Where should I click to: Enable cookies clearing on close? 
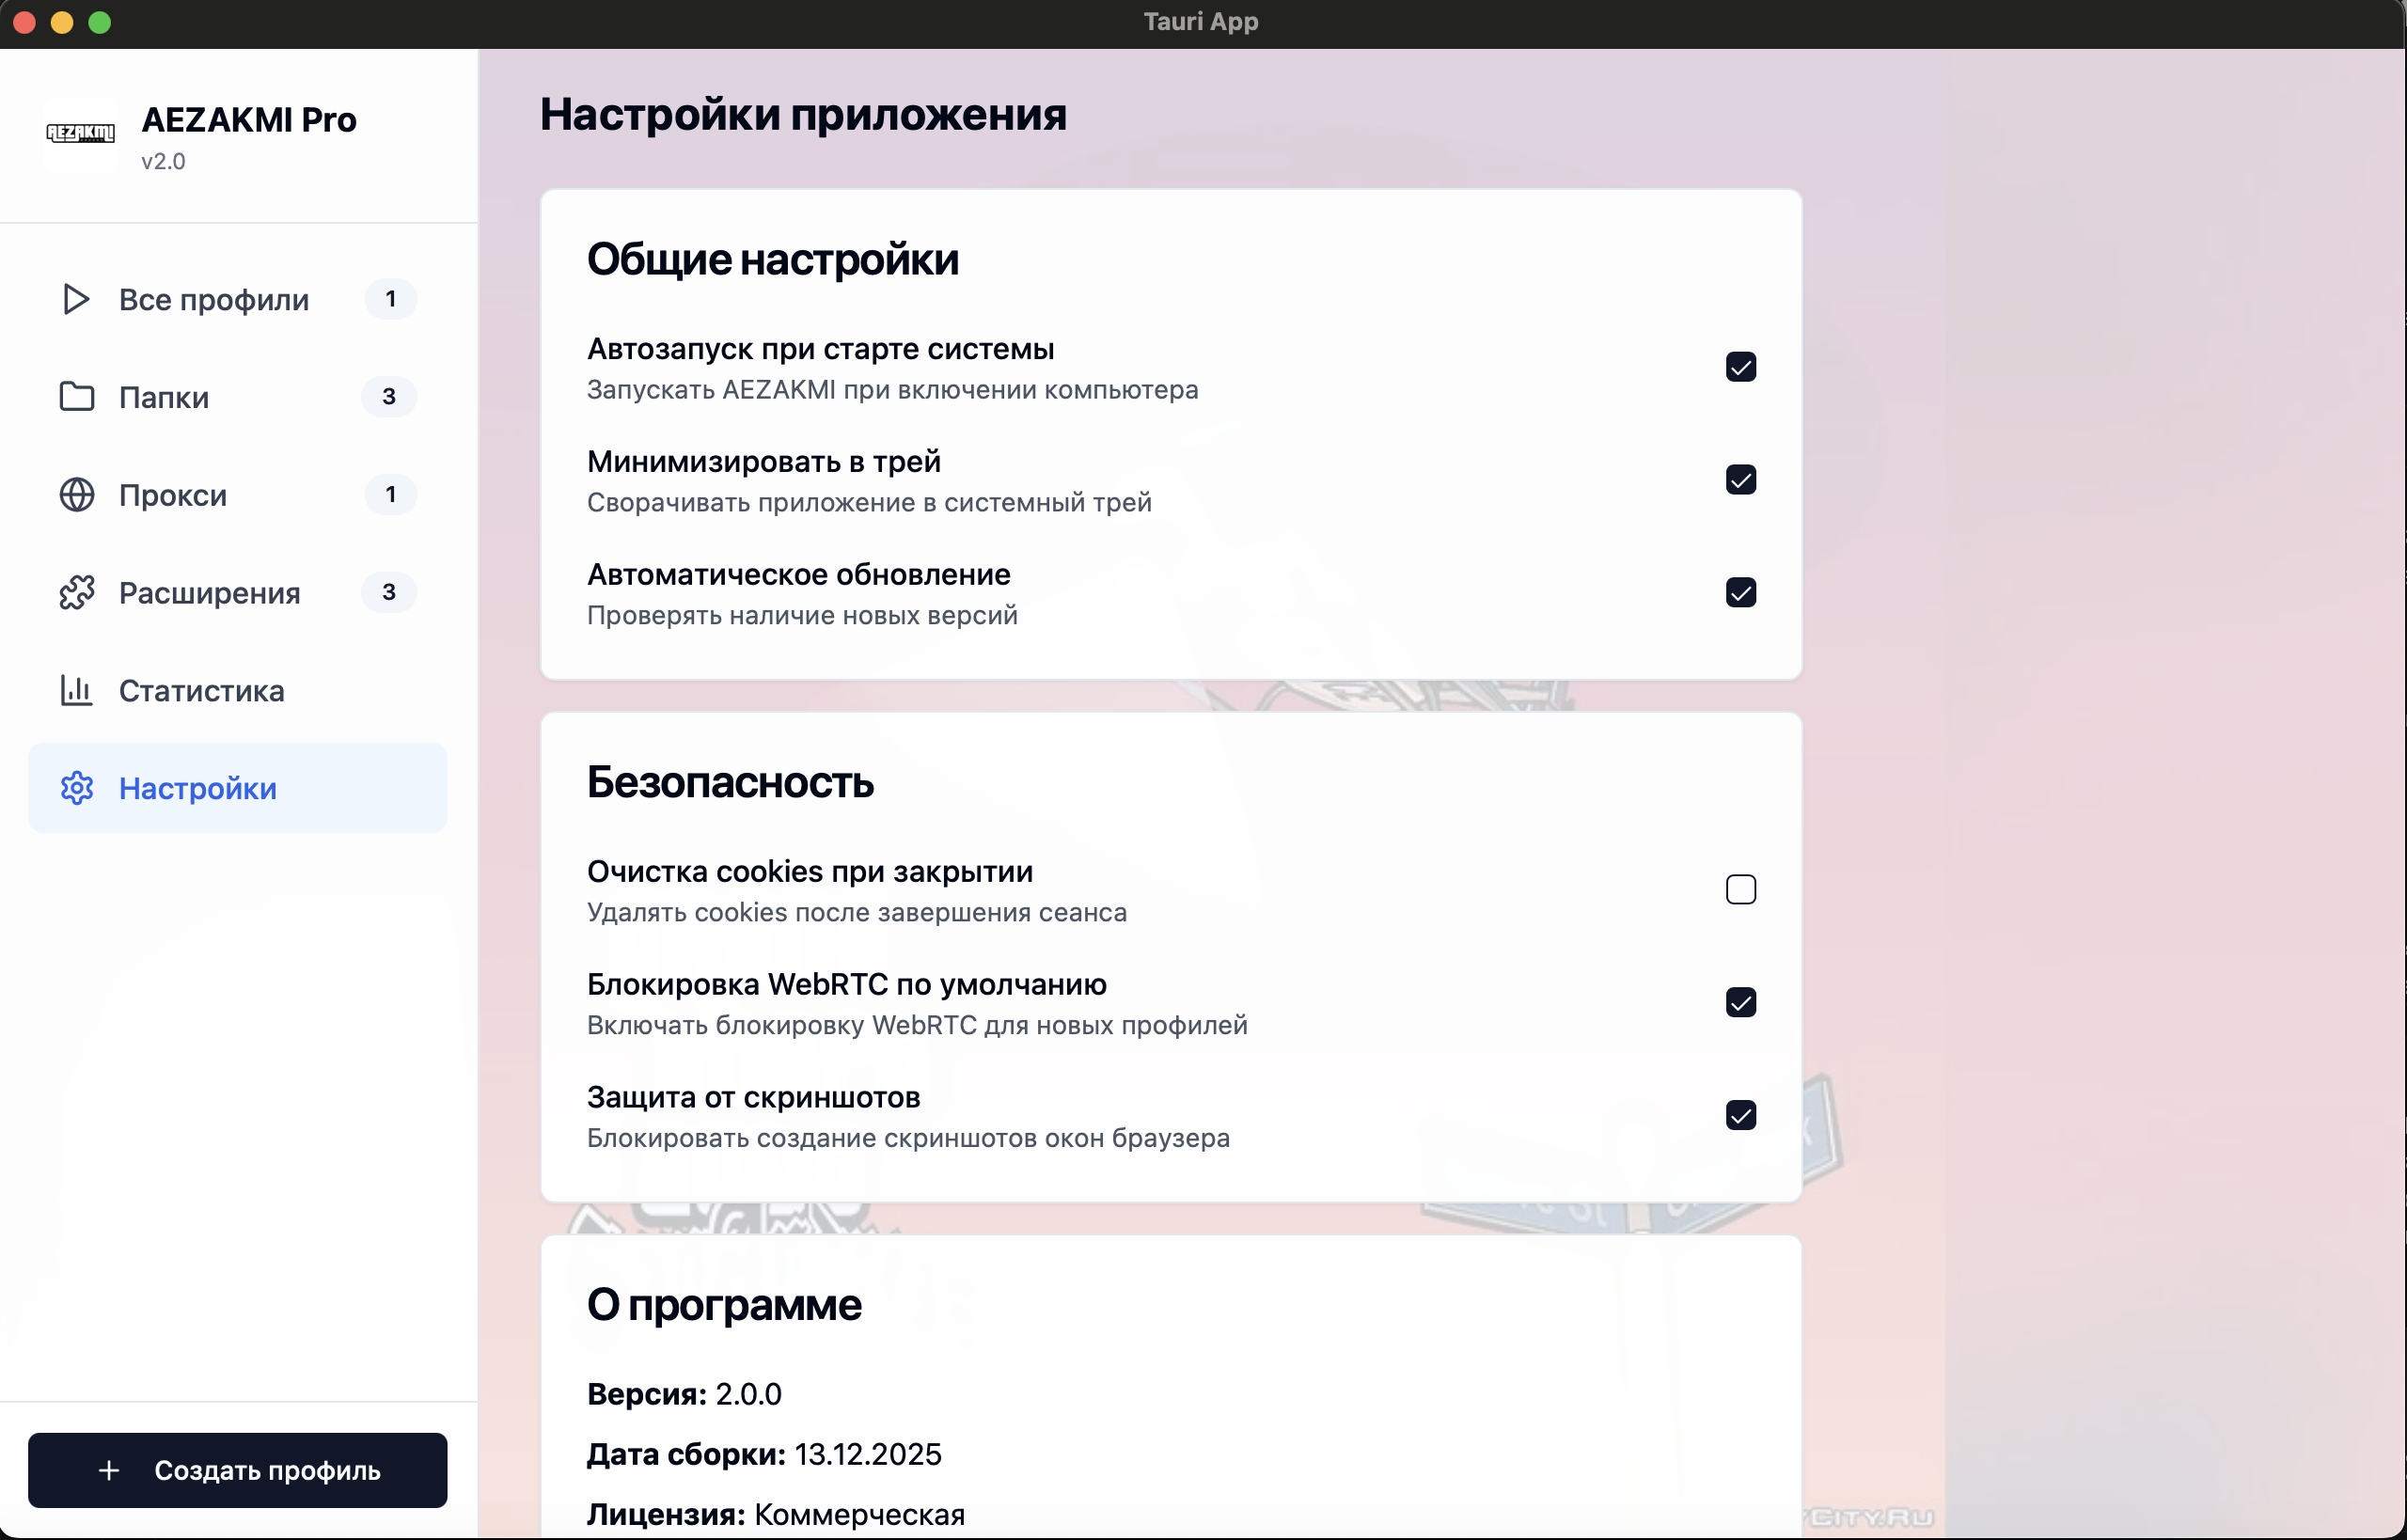[x=1741, y=889]
